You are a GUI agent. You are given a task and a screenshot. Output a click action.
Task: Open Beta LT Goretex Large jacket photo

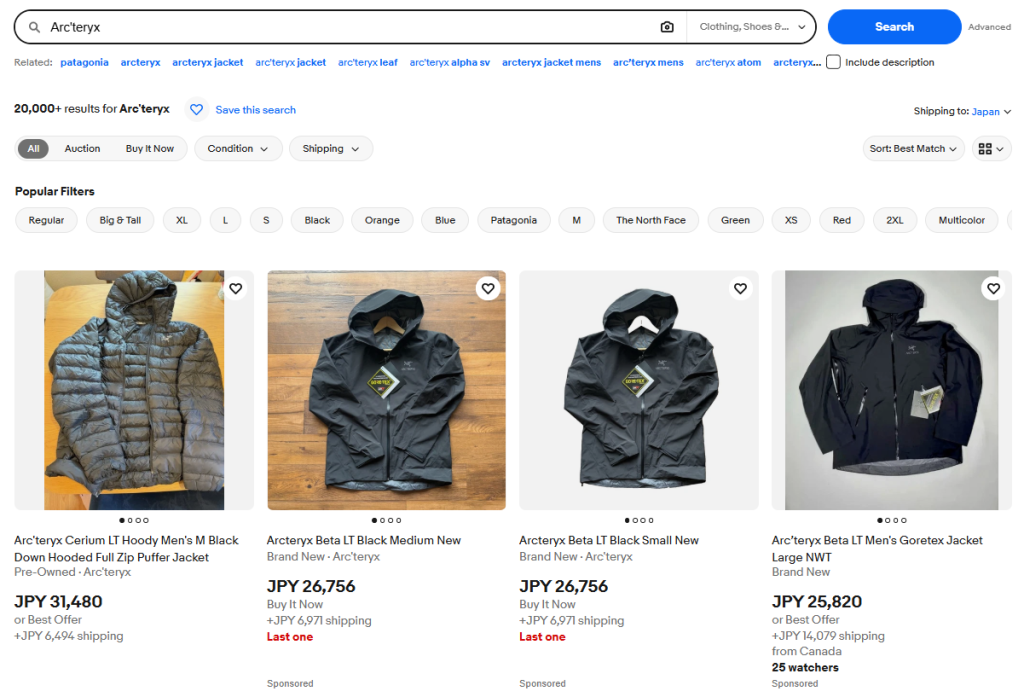click(891, 390)
